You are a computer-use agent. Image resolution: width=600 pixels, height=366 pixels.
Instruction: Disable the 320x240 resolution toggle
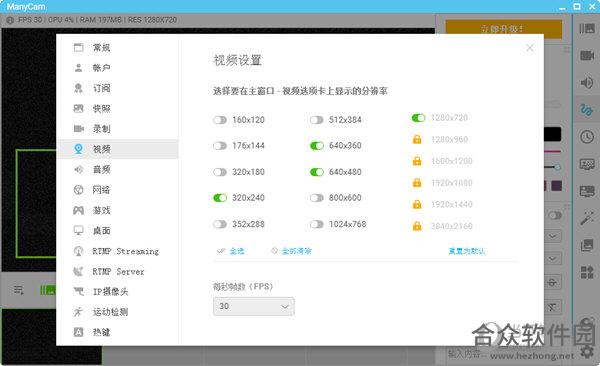[220, 198]
